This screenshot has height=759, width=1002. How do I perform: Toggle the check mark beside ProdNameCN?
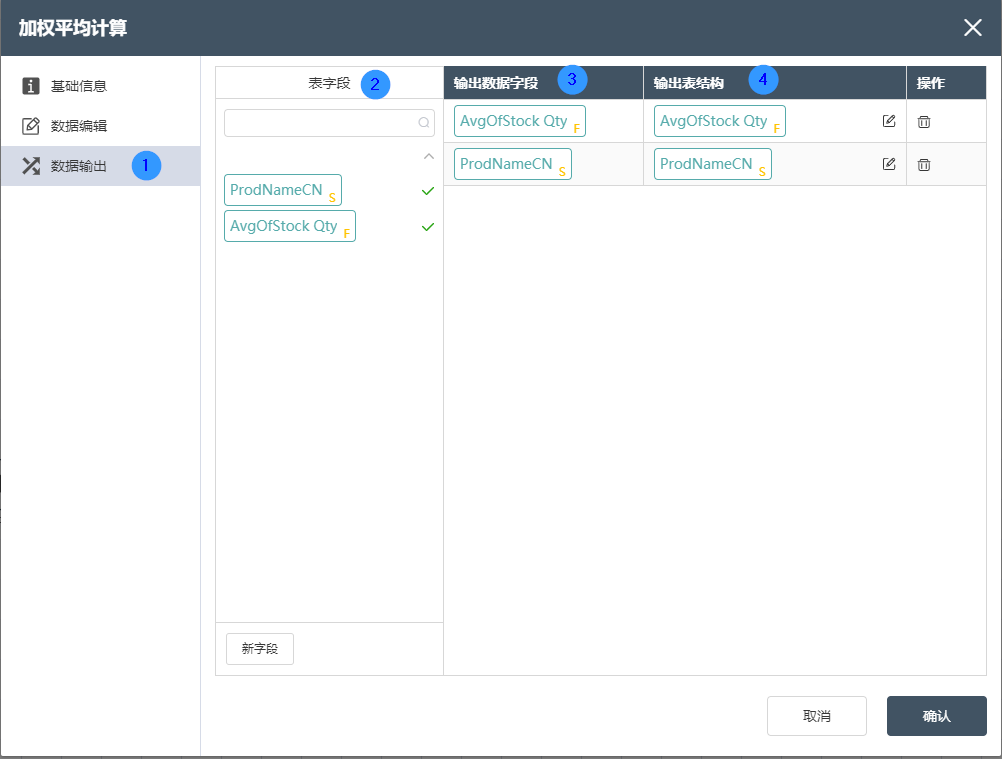428,190
